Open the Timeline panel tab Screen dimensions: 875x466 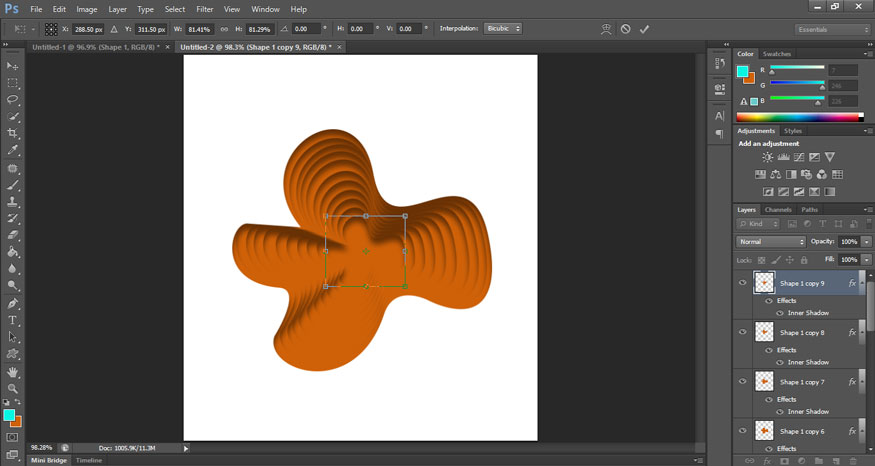pyautogui.click(x=89, y=460)
